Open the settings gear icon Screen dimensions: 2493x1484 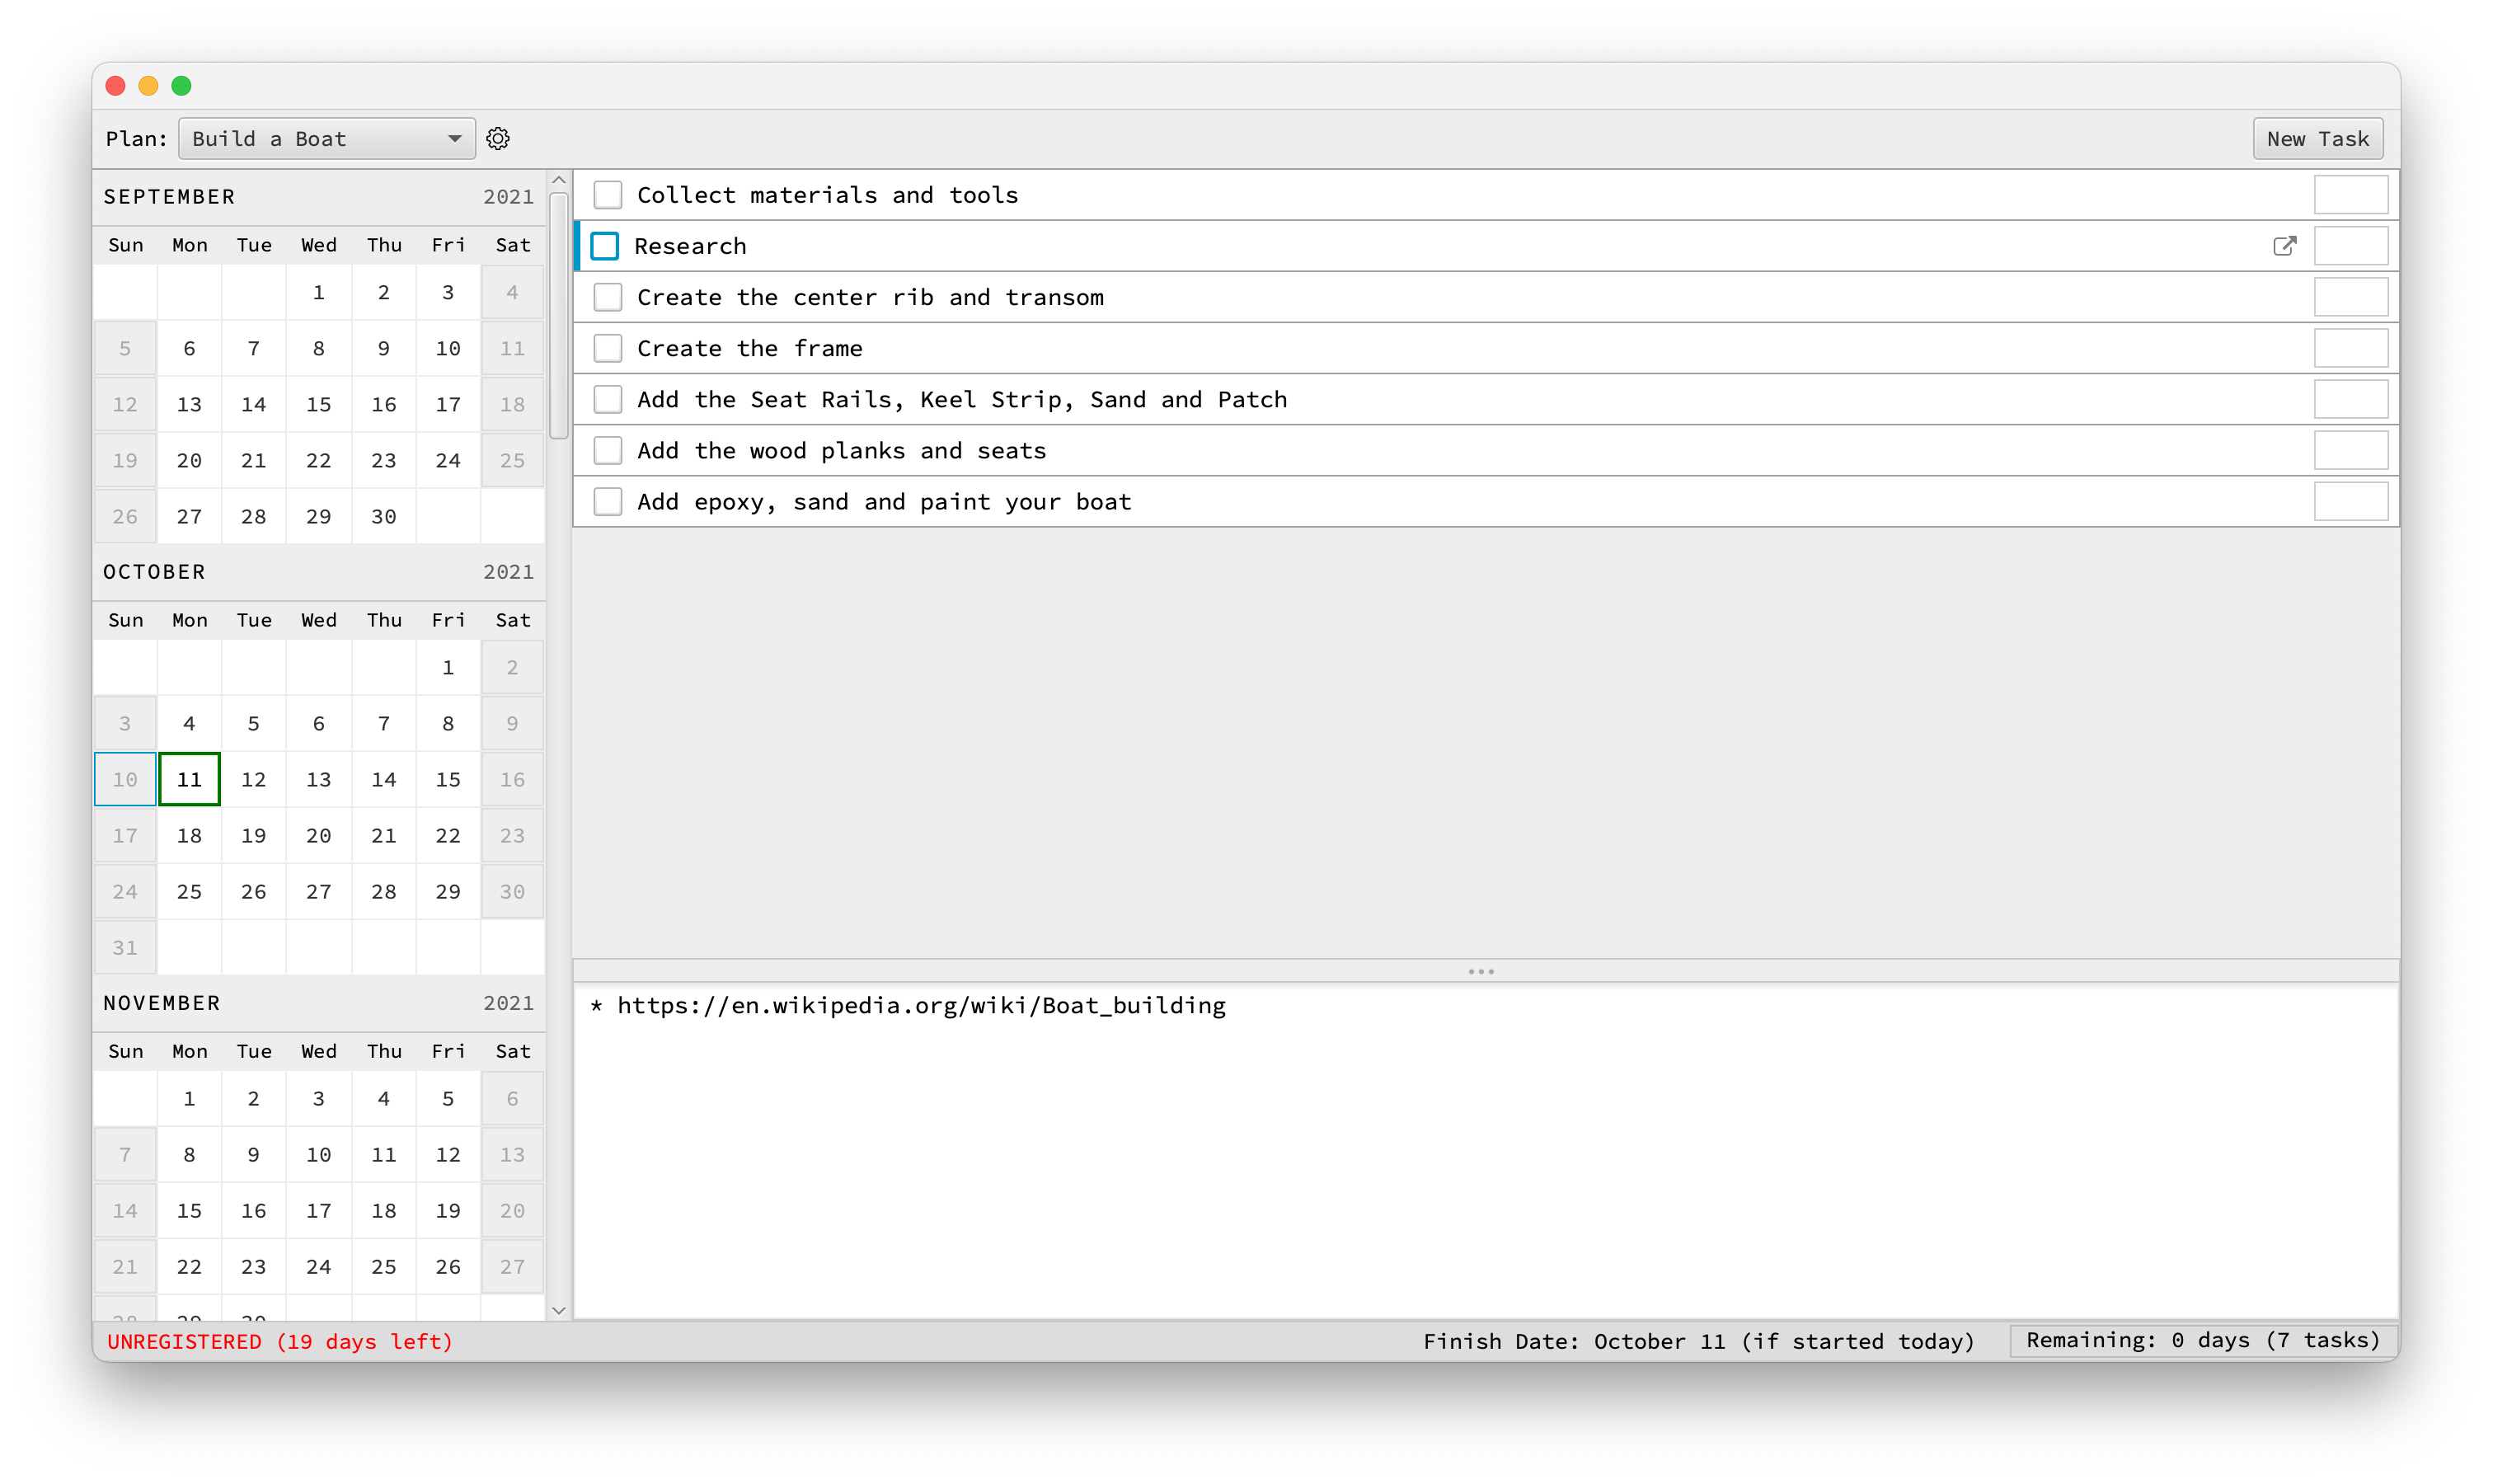[498, 139]
